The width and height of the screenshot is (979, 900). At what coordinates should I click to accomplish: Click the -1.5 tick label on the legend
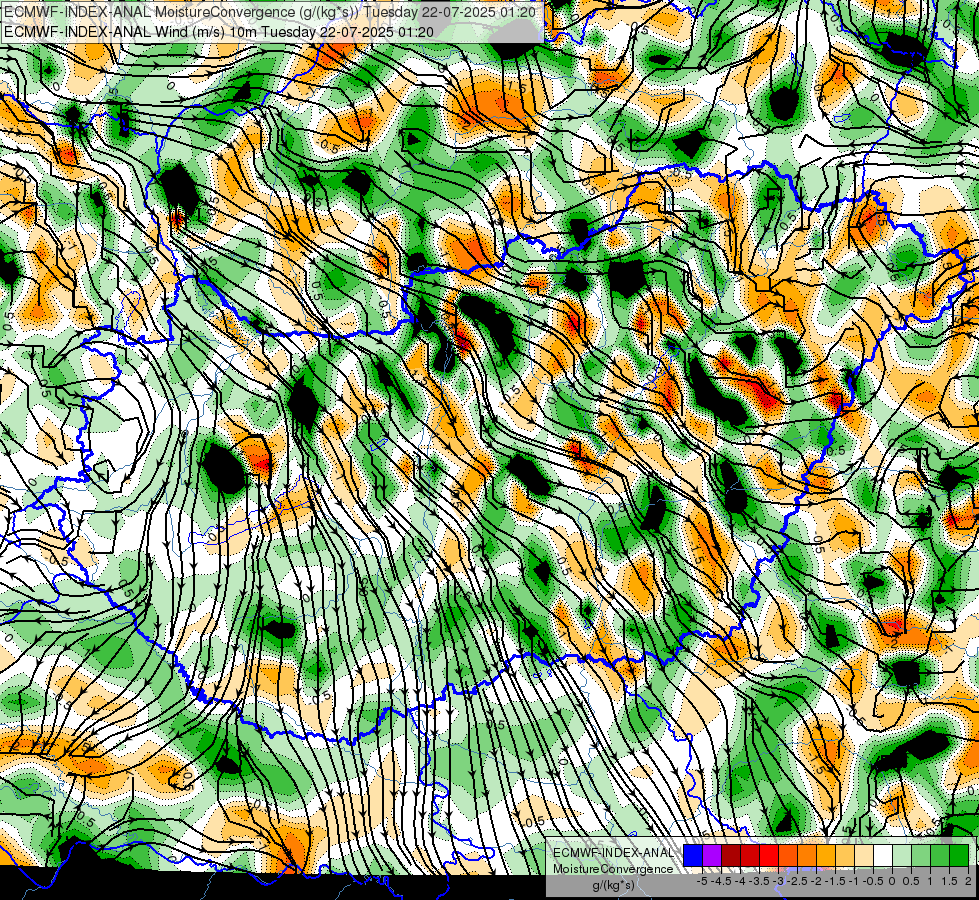[835, 881]
